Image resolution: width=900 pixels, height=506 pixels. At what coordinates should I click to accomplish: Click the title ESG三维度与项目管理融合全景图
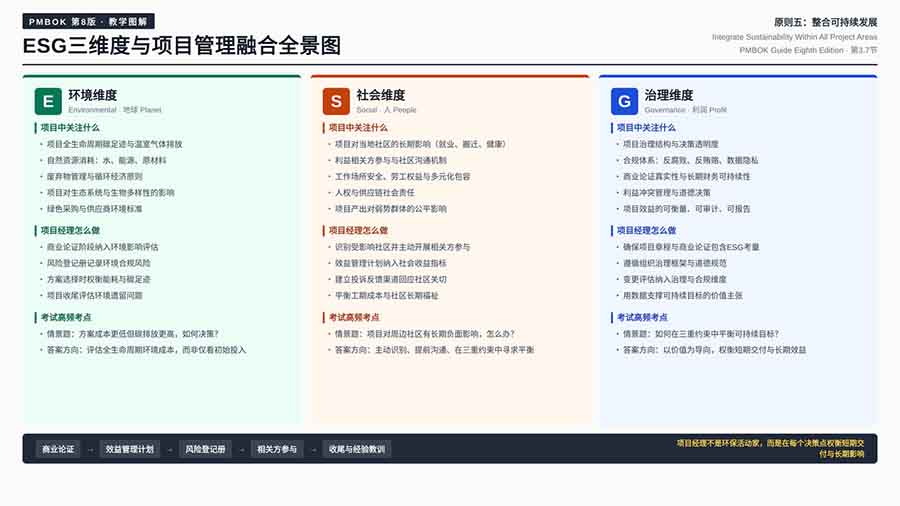[182, 46]
